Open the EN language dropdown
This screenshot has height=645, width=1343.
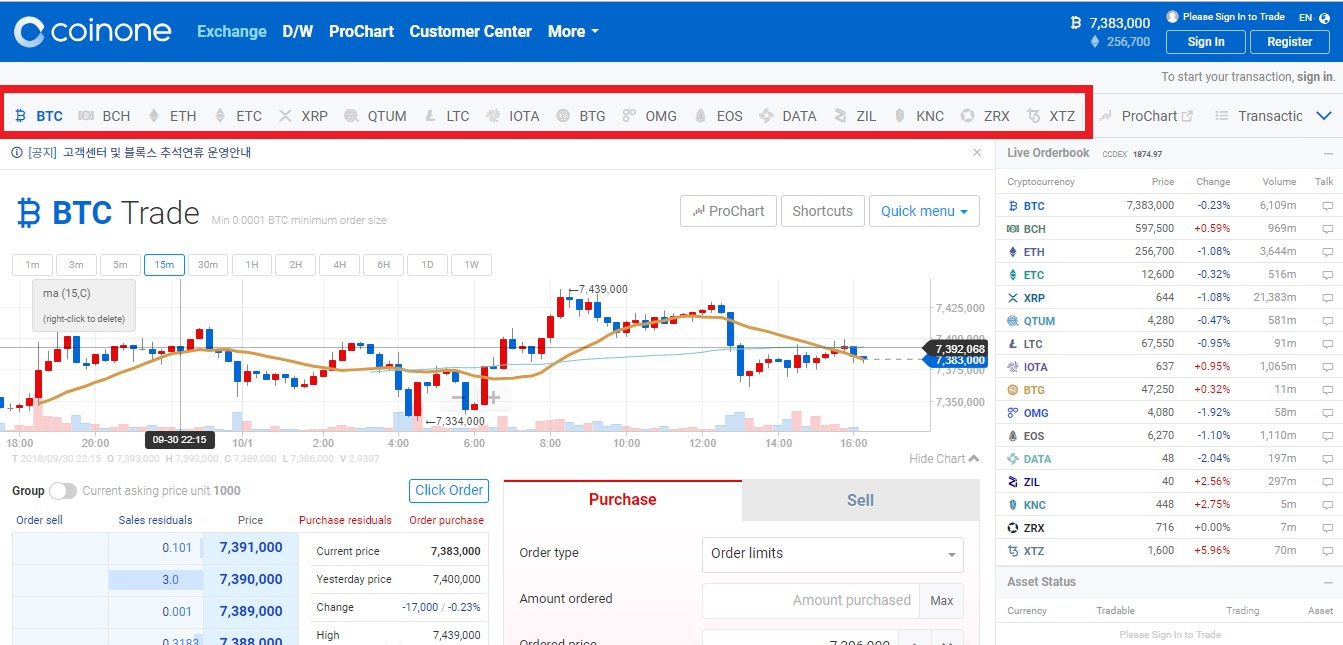(1313, 17)
